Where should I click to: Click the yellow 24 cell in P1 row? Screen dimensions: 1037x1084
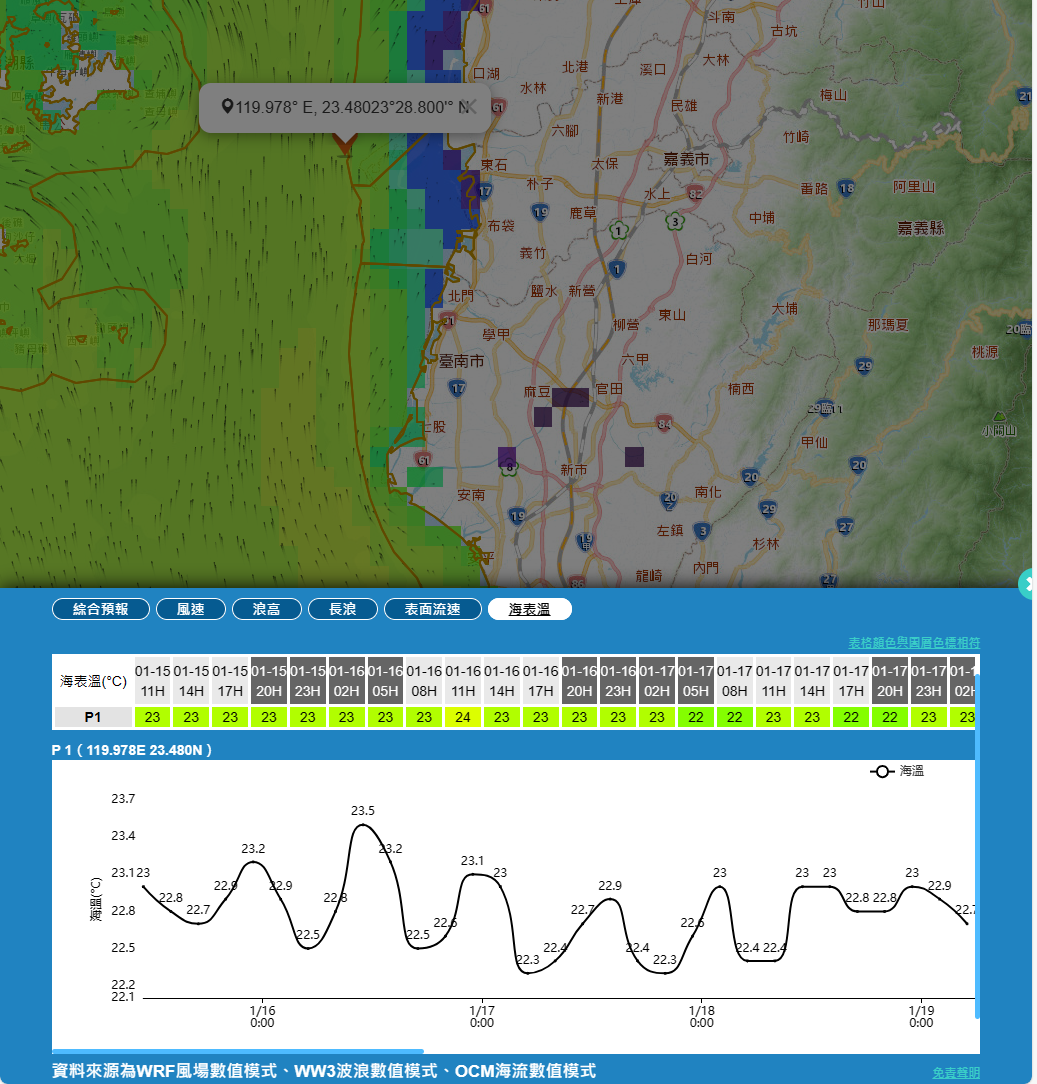pos(463,717)
